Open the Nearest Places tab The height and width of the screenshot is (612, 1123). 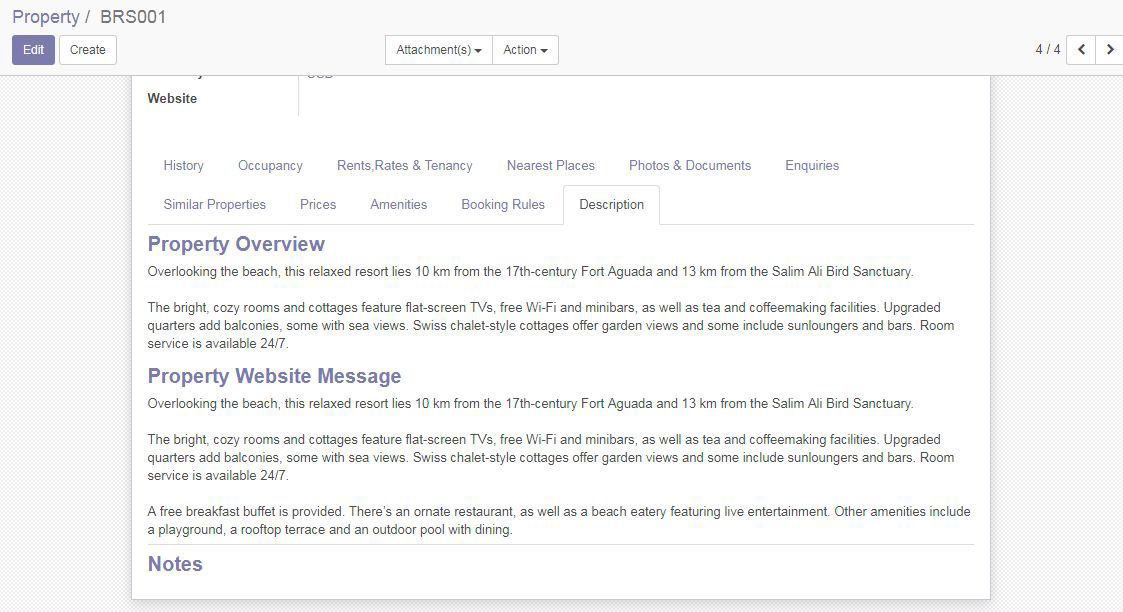pyautogui.click(x=551, y=165)
